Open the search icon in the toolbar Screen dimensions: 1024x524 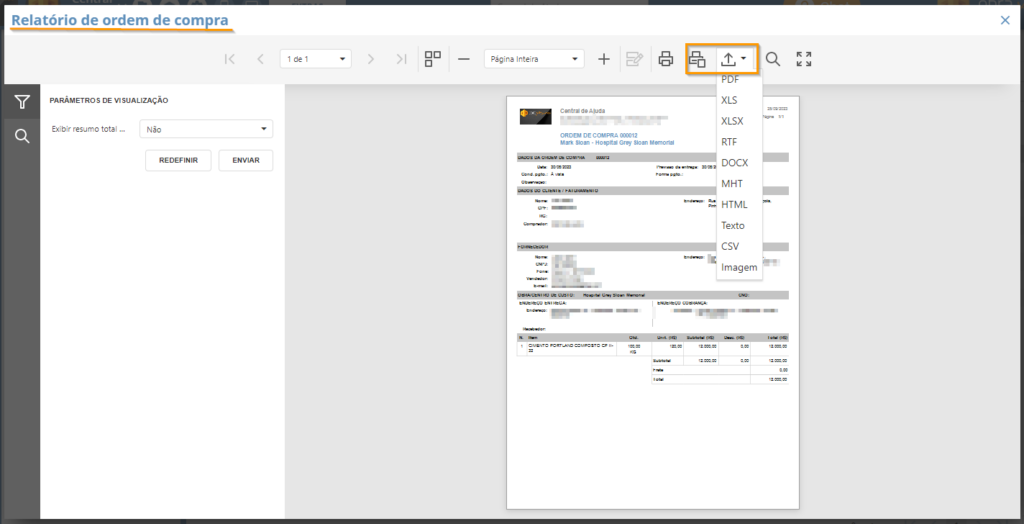point(773,59)
